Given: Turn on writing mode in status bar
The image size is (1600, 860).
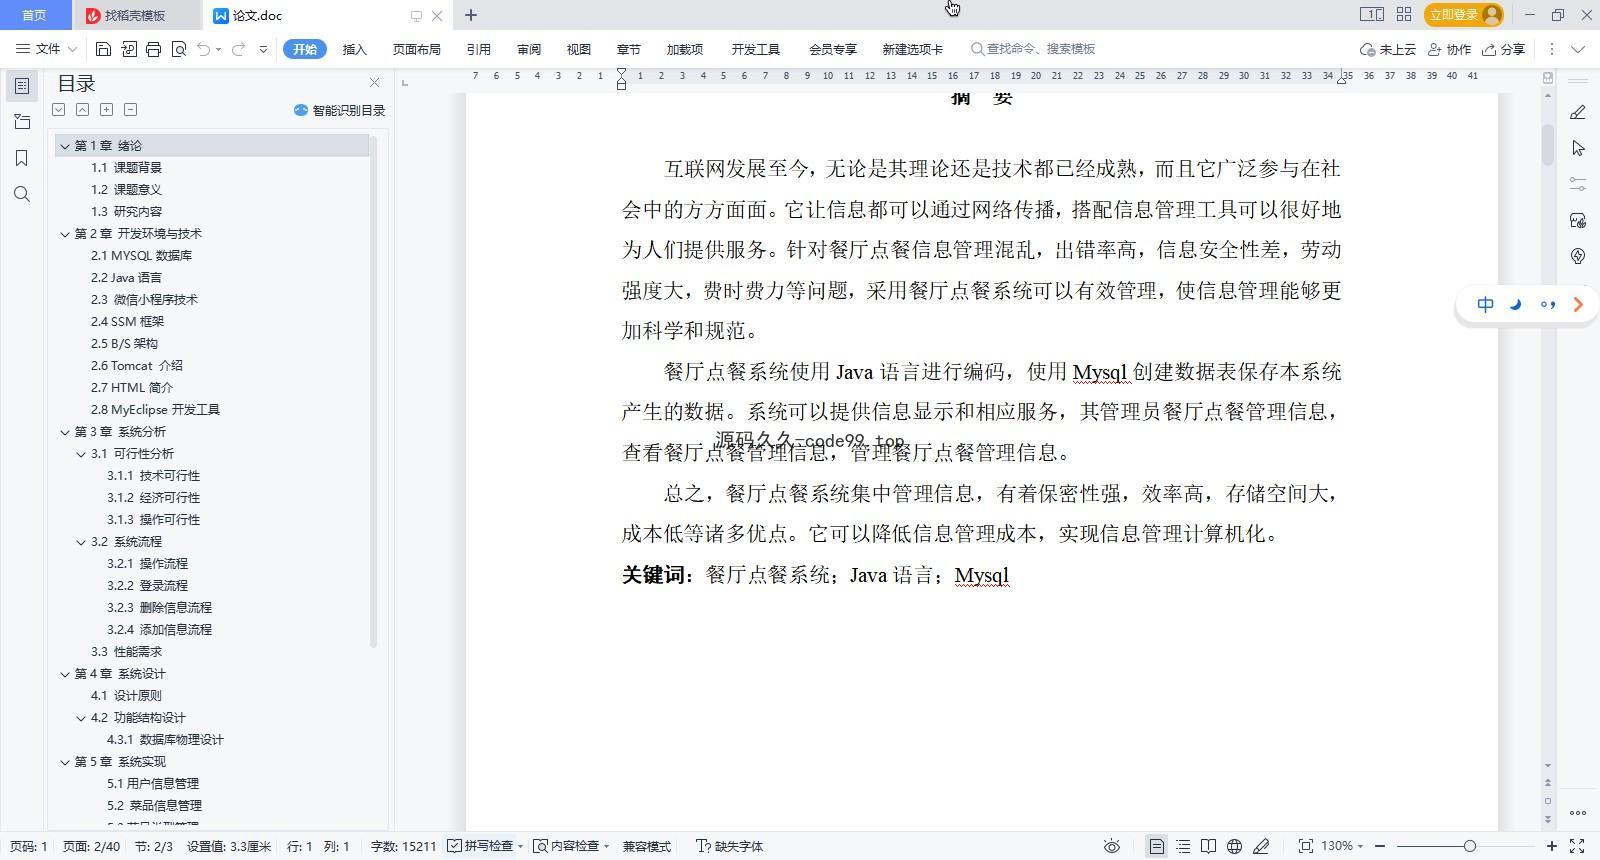Looking at the screenshot, I should coord(1261,846).
